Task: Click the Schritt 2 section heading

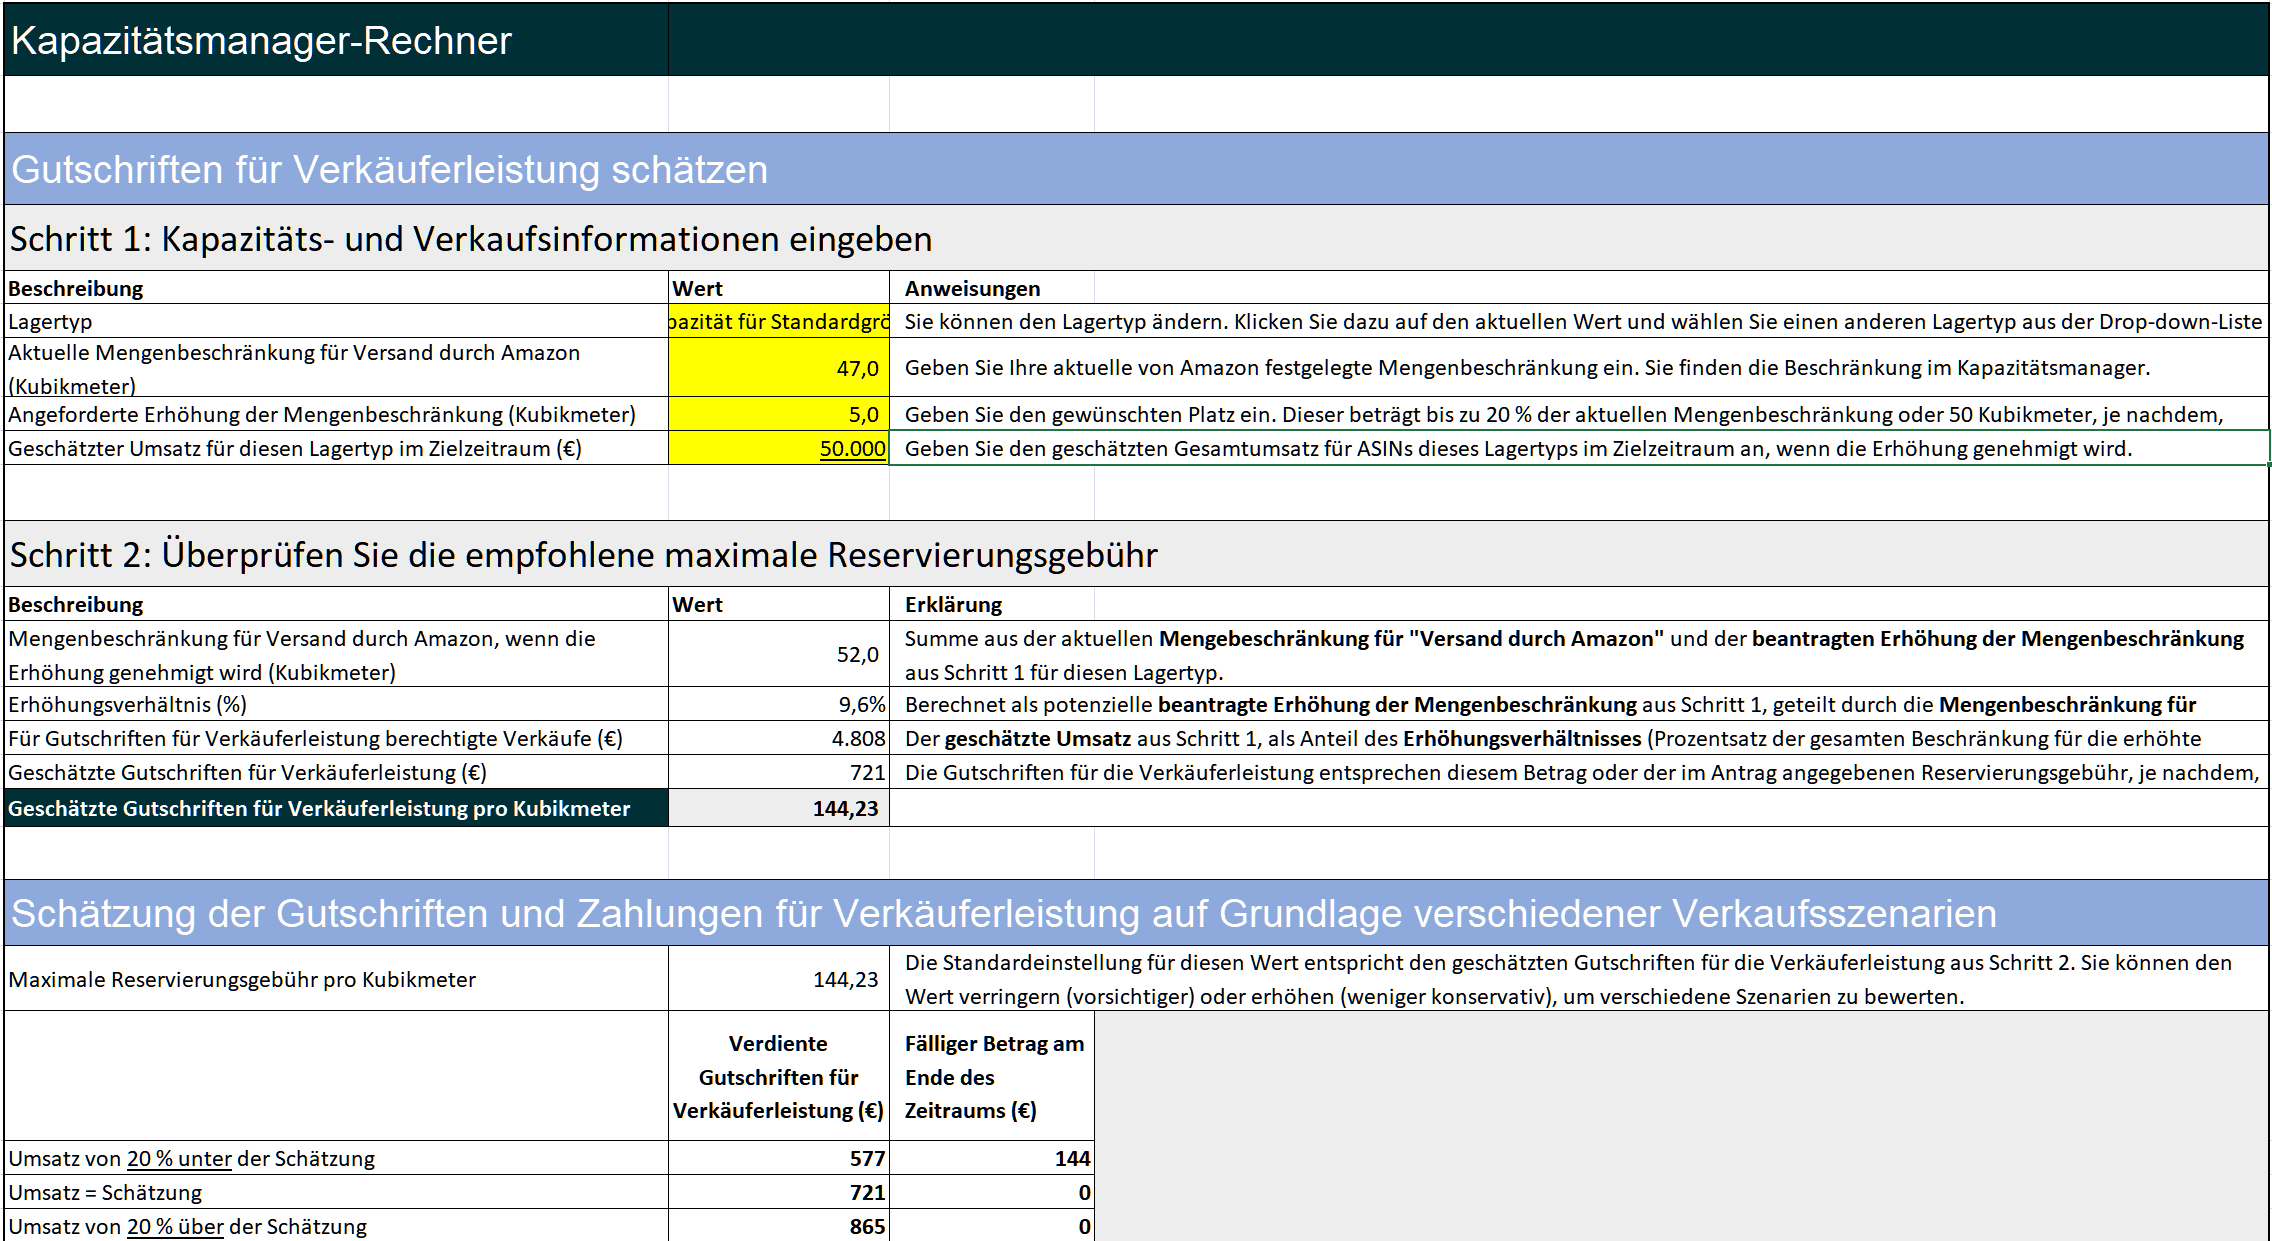Action: 583,554
